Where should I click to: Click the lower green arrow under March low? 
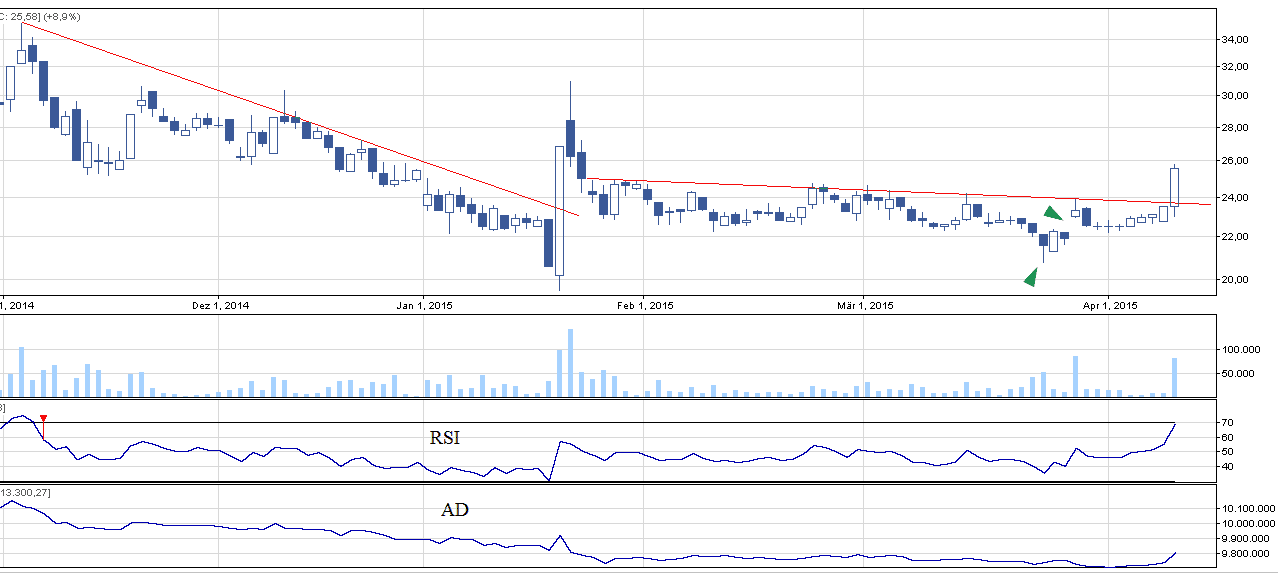click(1031, 277)
